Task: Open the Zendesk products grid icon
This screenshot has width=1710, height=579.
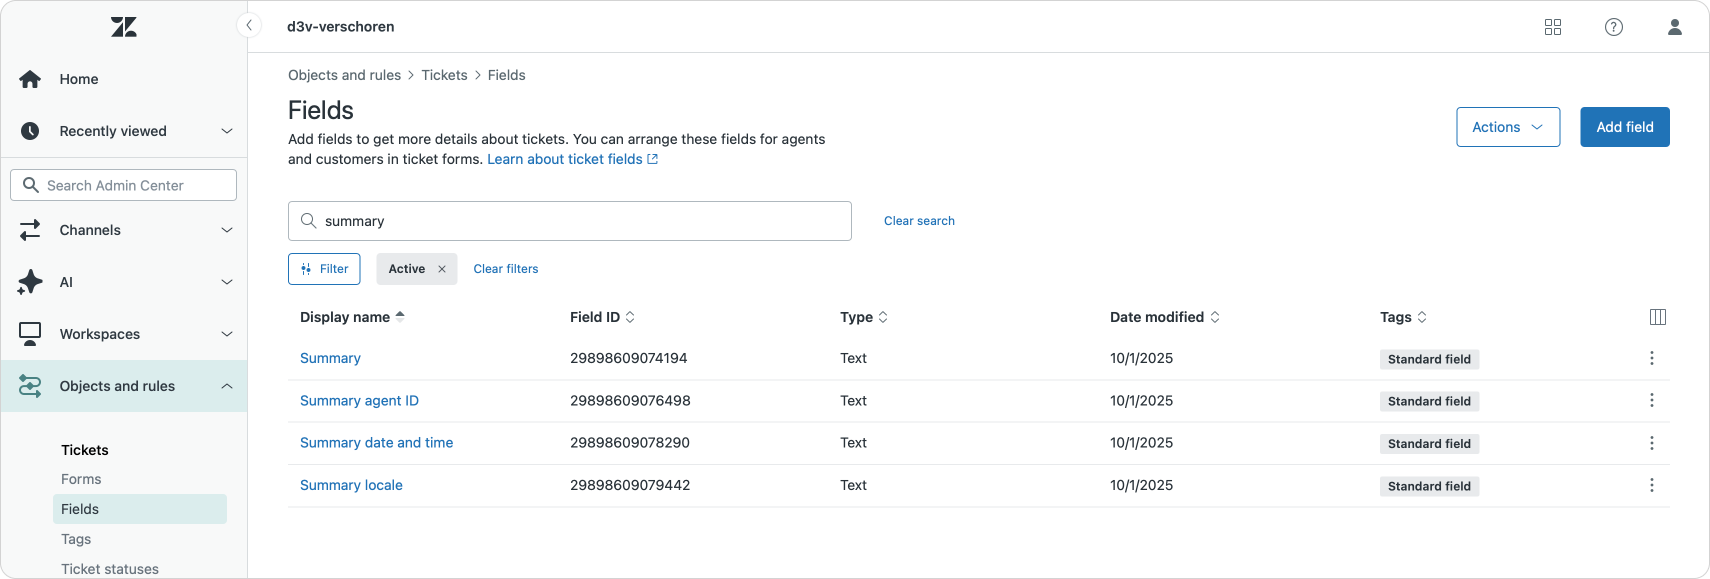Action: [x=1553, y=27]
